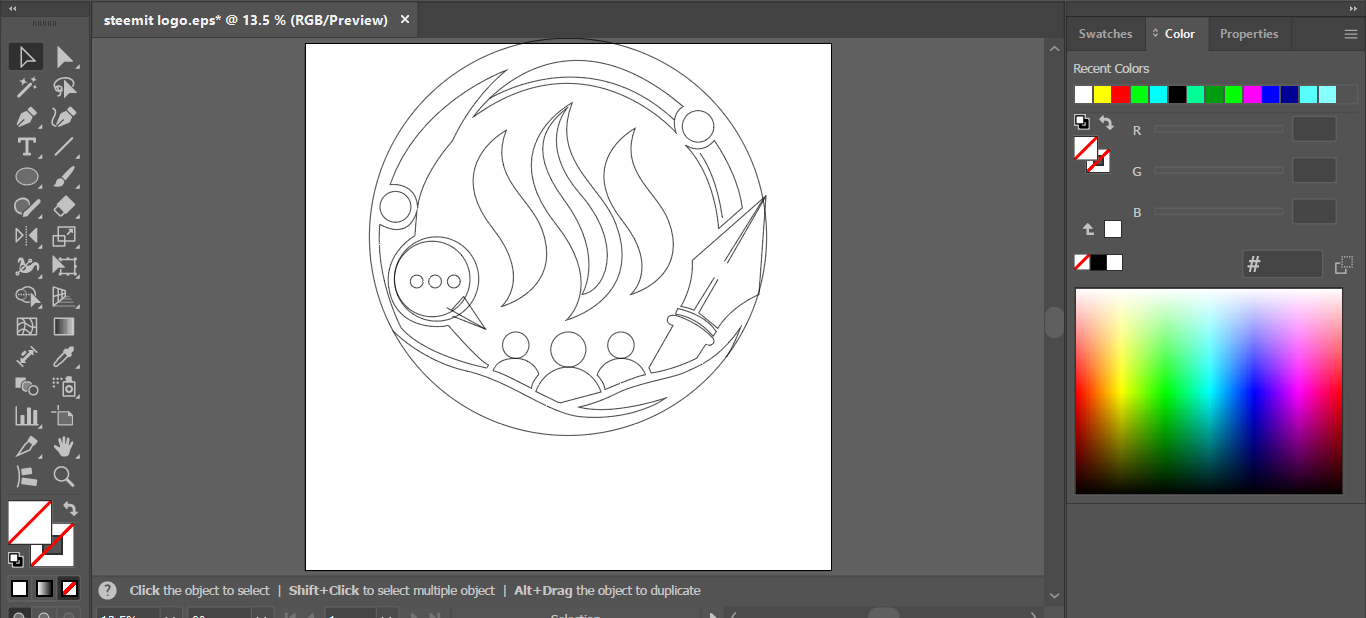The width and height of the screenshot is (1366, 618).
Task: Select the Reflect tool
Action: [27, 237]
